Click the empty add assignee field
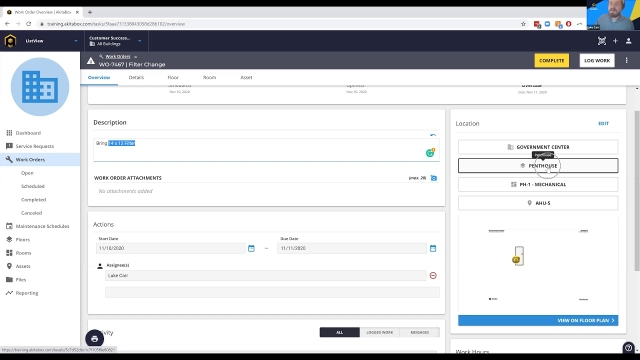Screen dimensions: 640x360 pyautogui.click(x=272, y=292)
